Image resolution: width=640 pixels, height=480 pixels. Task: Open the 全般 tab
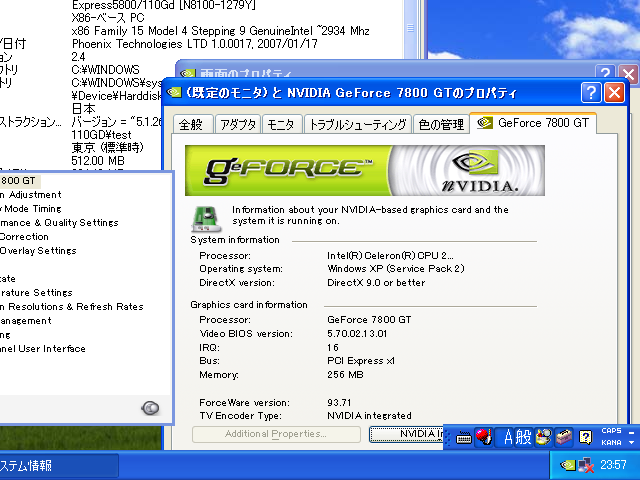point(193,124)
